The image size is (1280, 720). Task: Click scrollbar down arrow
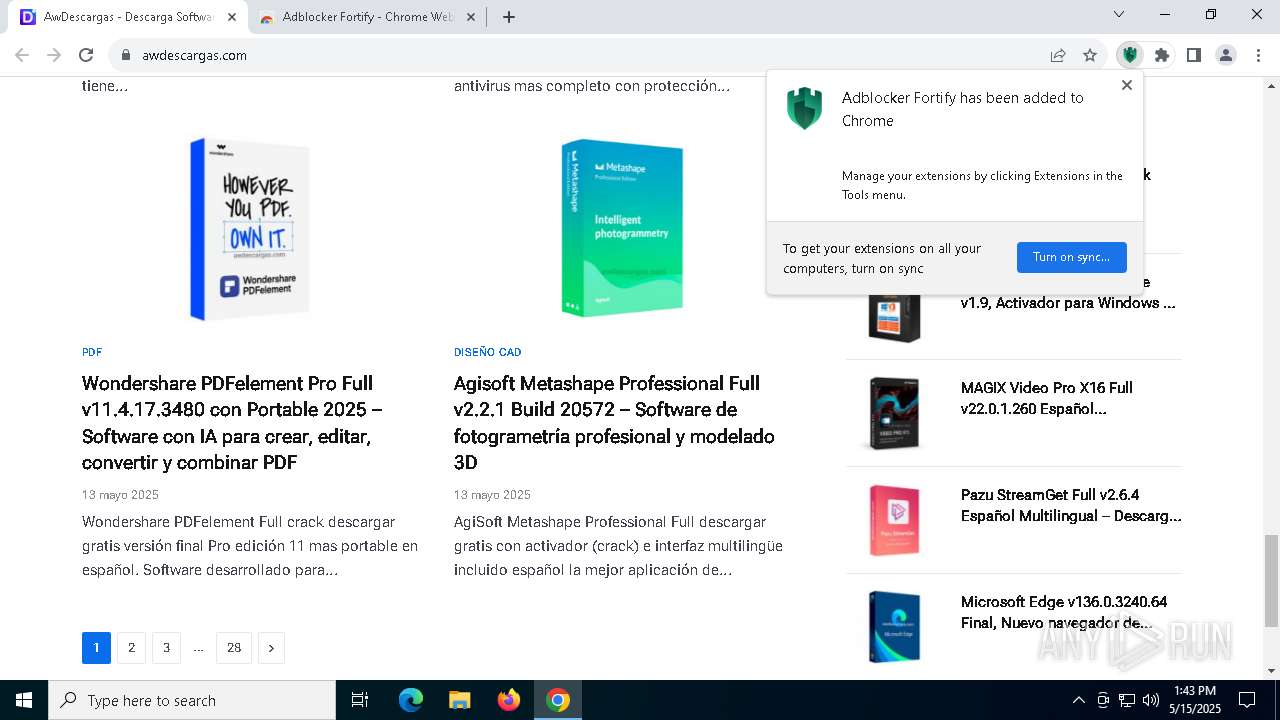tap(1271, 671)
